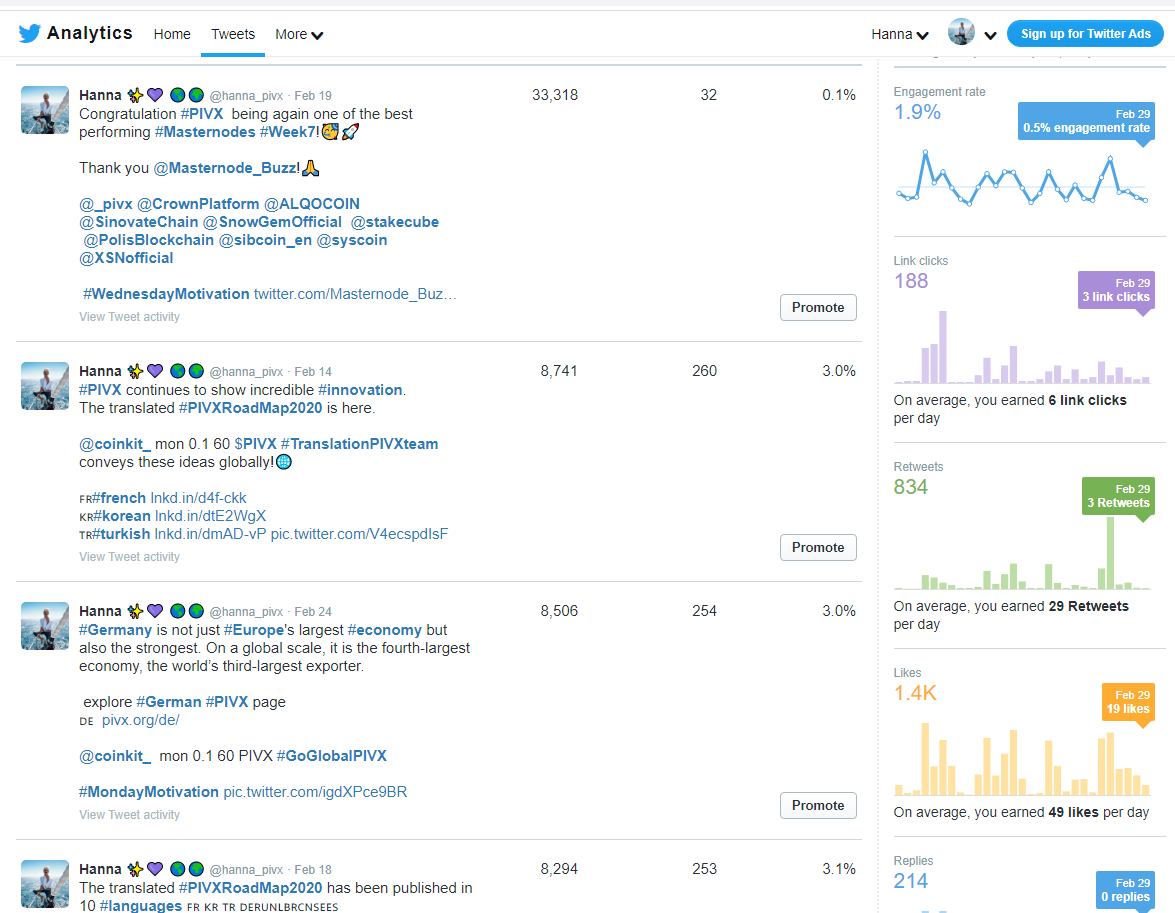This screenshot has width=1175, height=913.
Task: Open twitter.com/Masternode_Buz… link
Action: click(355, 294)
